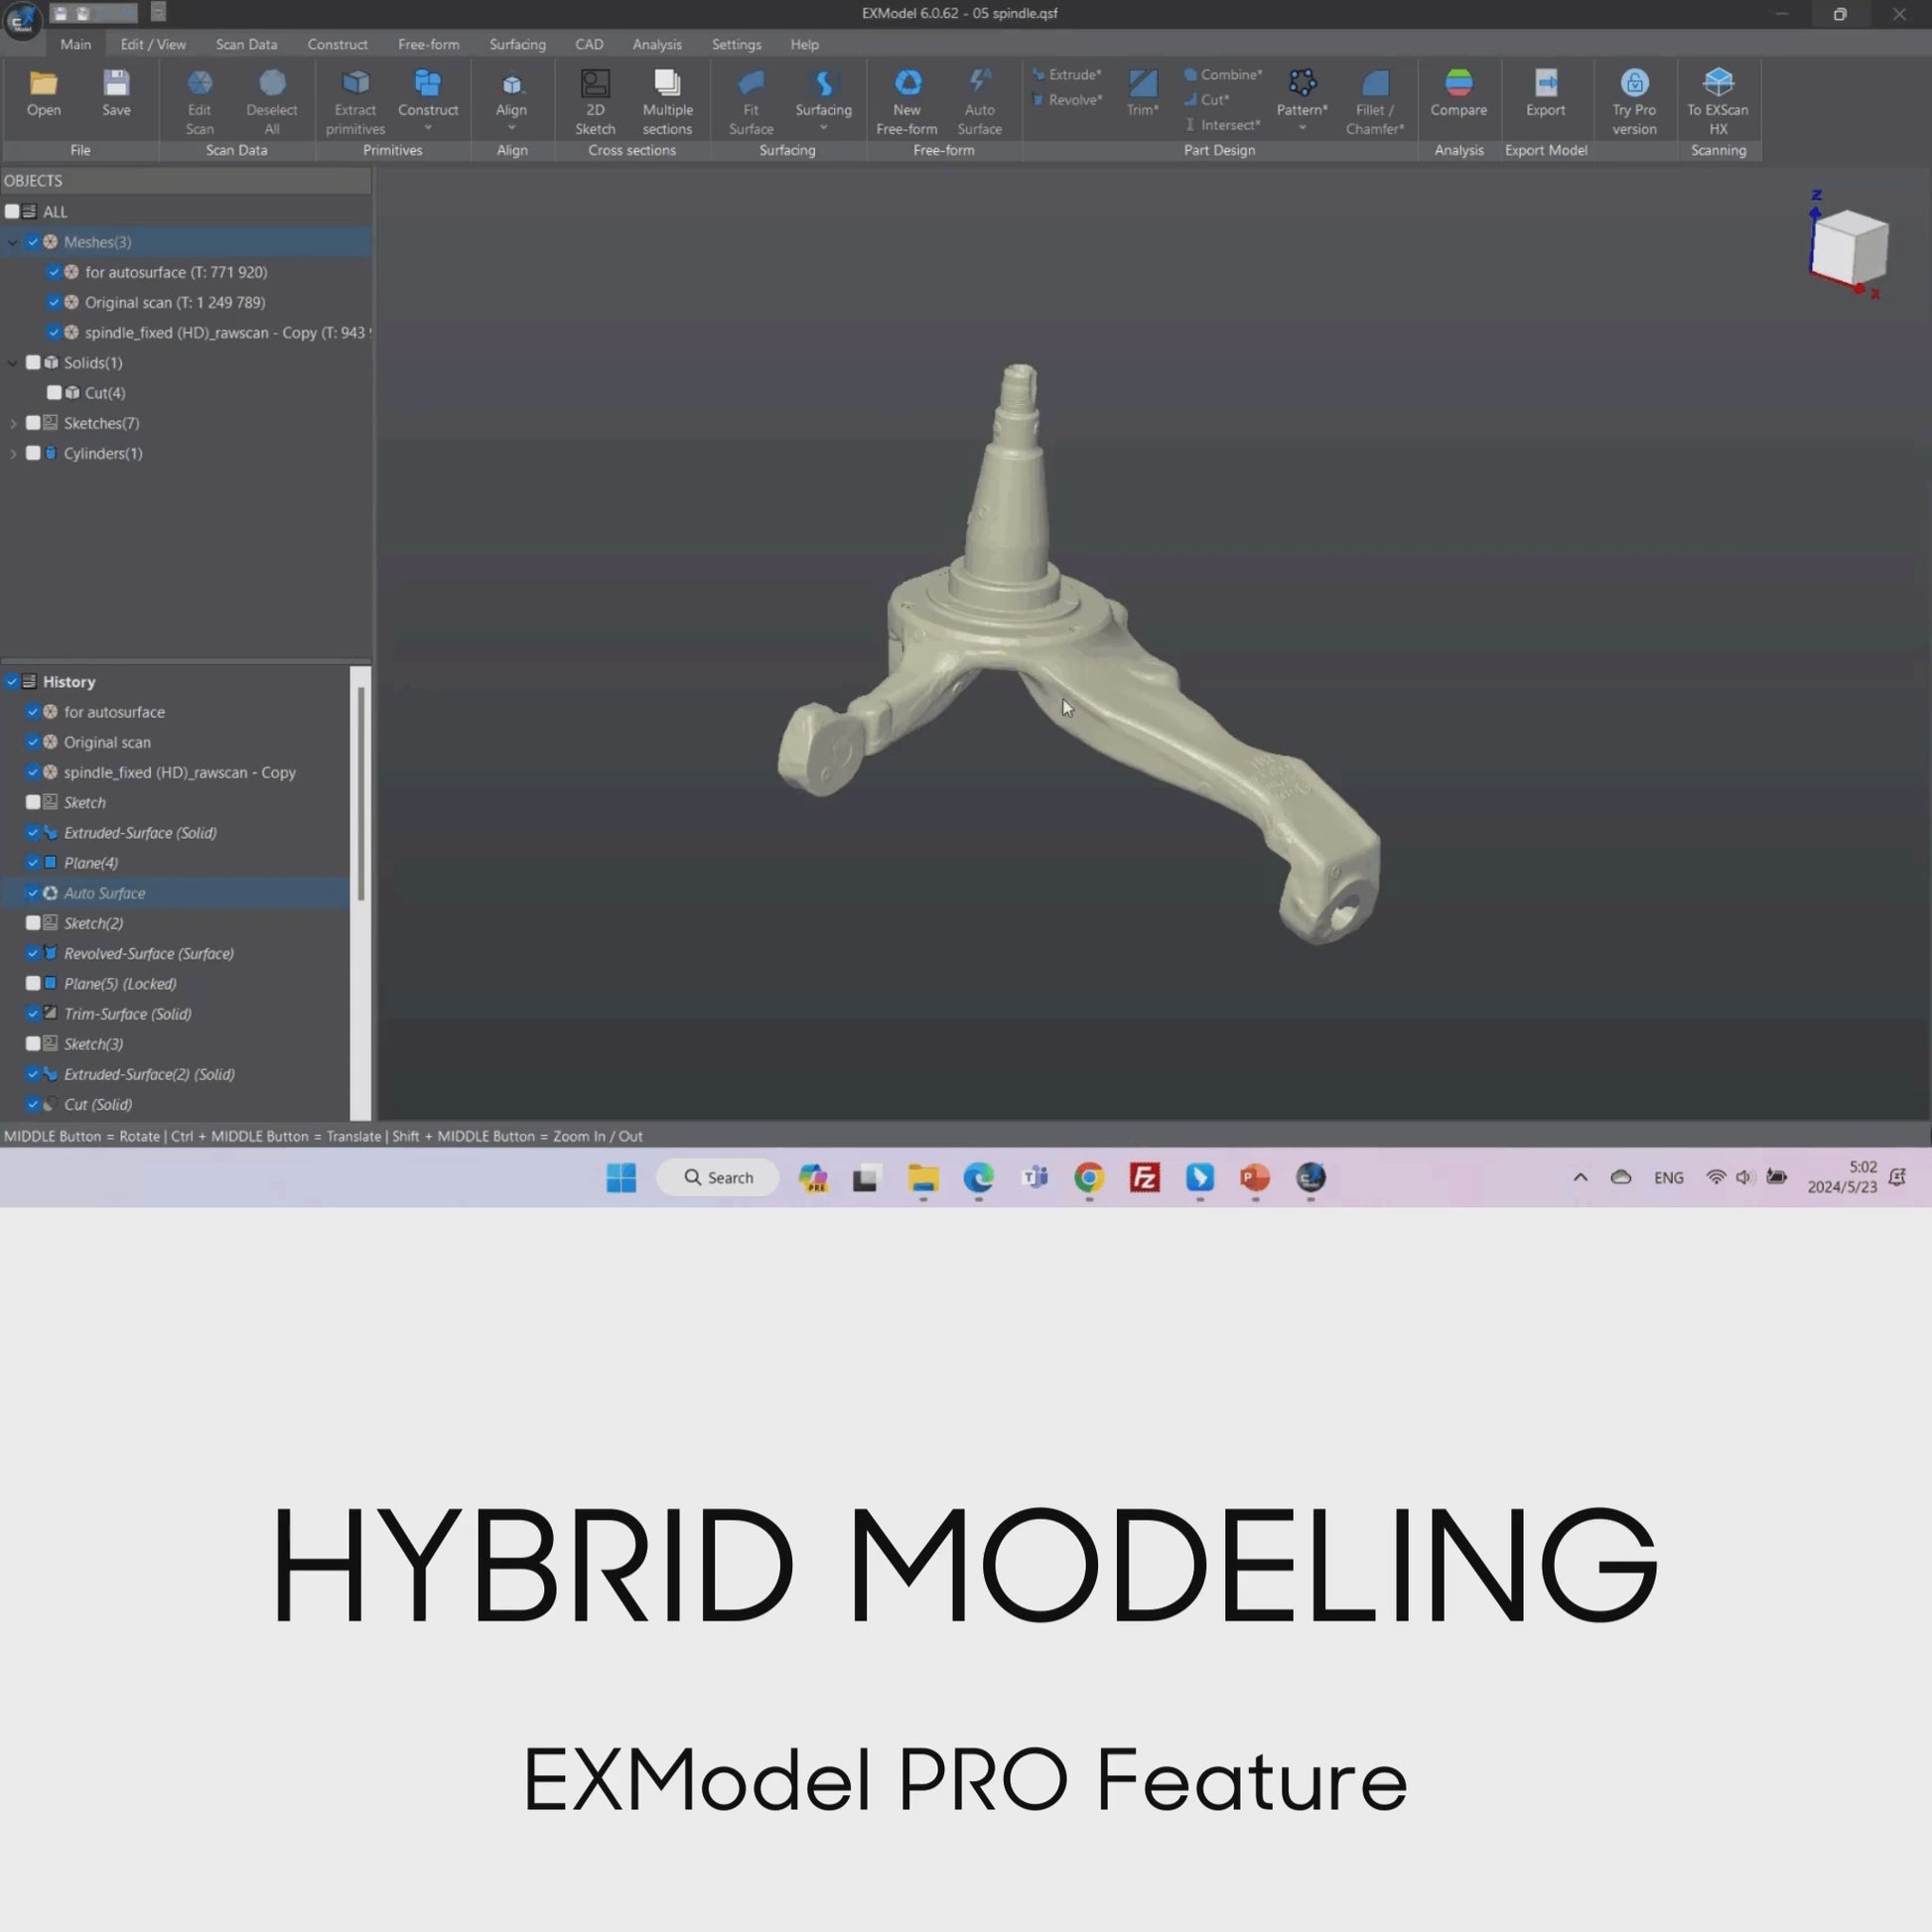Click the To EXScan HX icon
The image size is (1932, 1932).
click(x=1717, y=84)
